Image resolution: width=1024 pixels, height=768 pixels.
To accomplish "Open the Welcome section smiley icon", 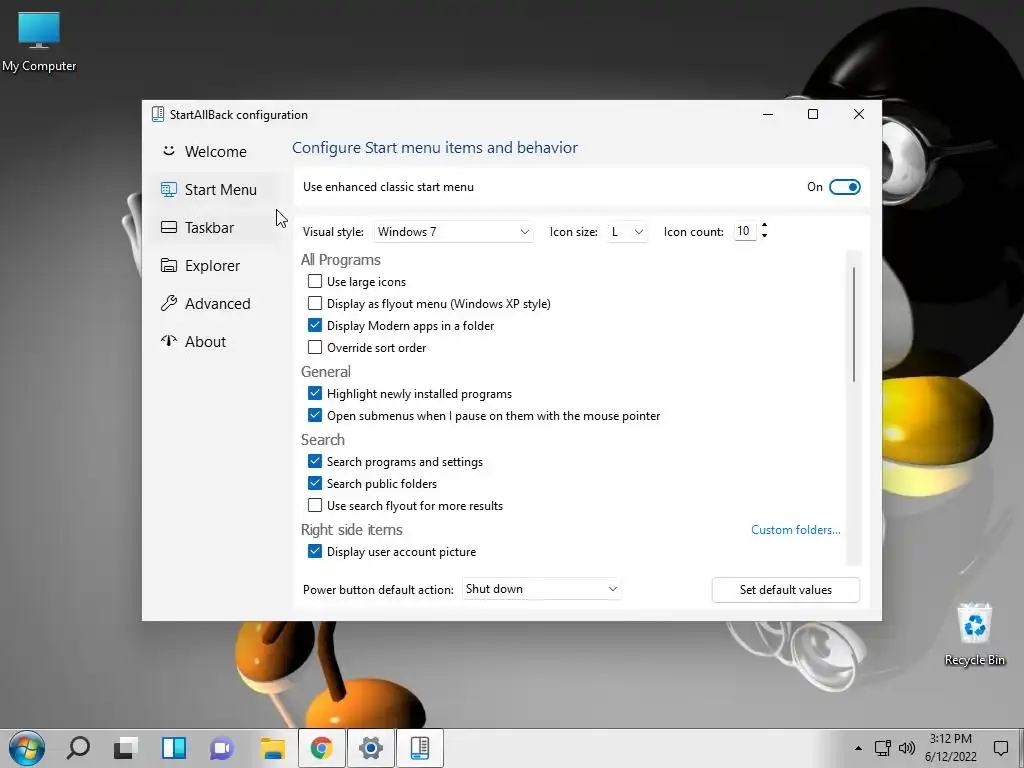I will 168,151.
